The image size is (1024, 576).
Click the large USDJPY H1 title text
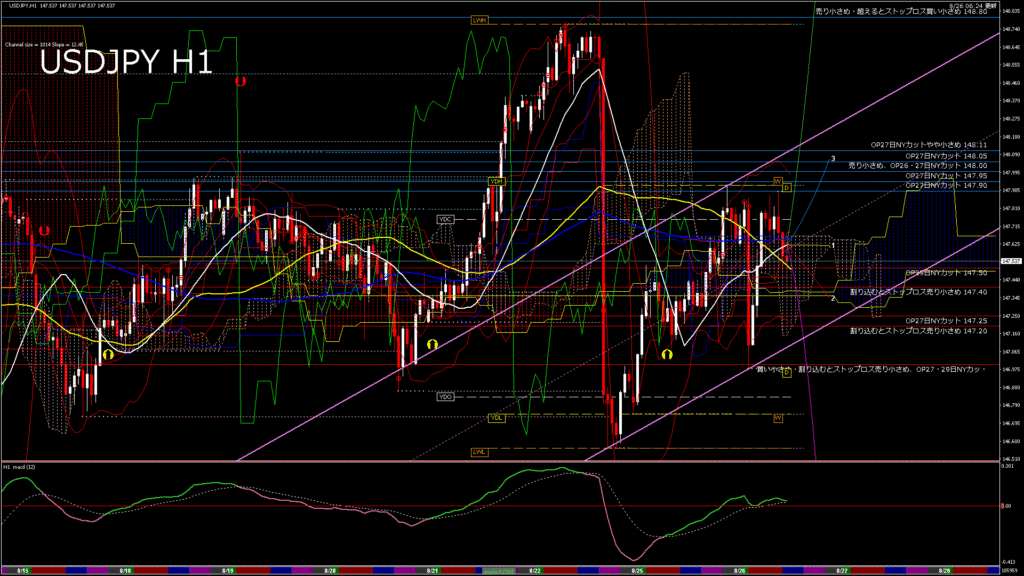click(x=125, y=62)
